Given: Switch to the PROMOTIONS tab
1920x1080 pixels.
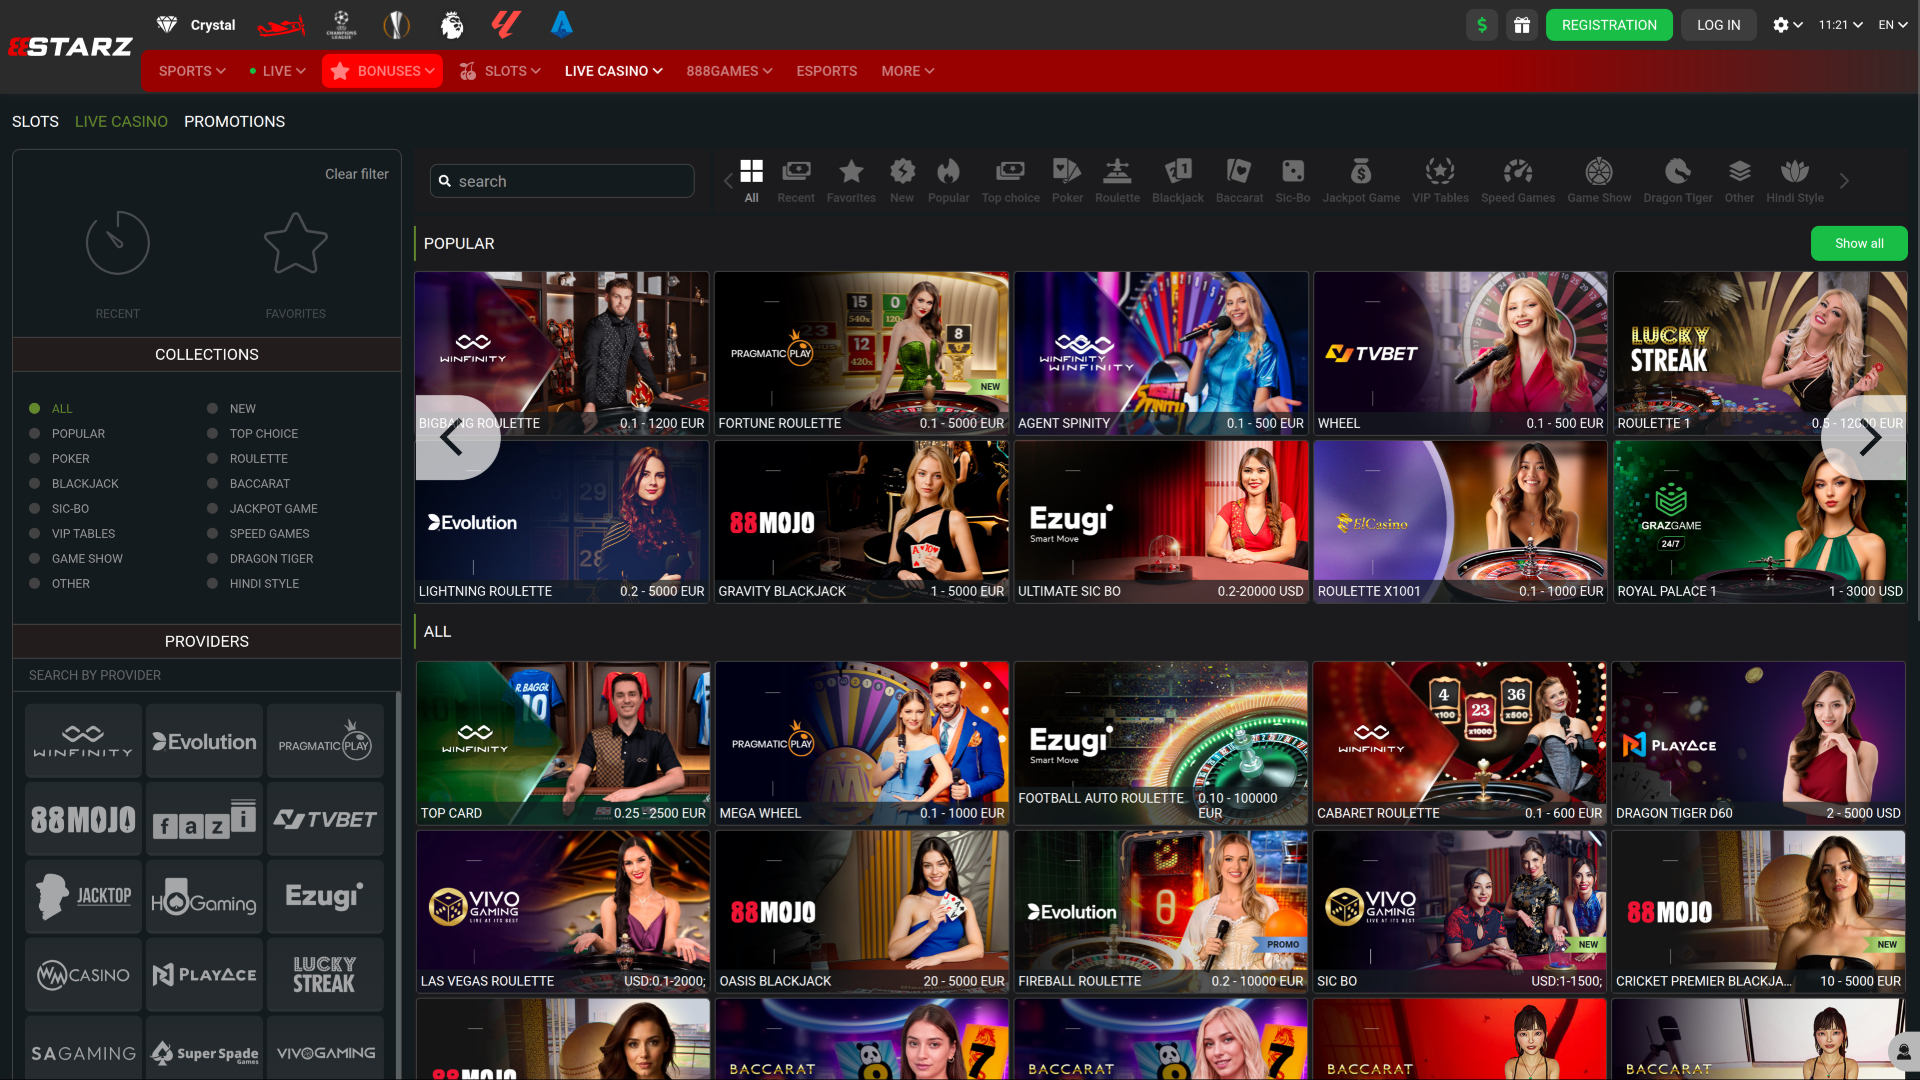Looking at the screenshot, I should click(x=234, y=121).
